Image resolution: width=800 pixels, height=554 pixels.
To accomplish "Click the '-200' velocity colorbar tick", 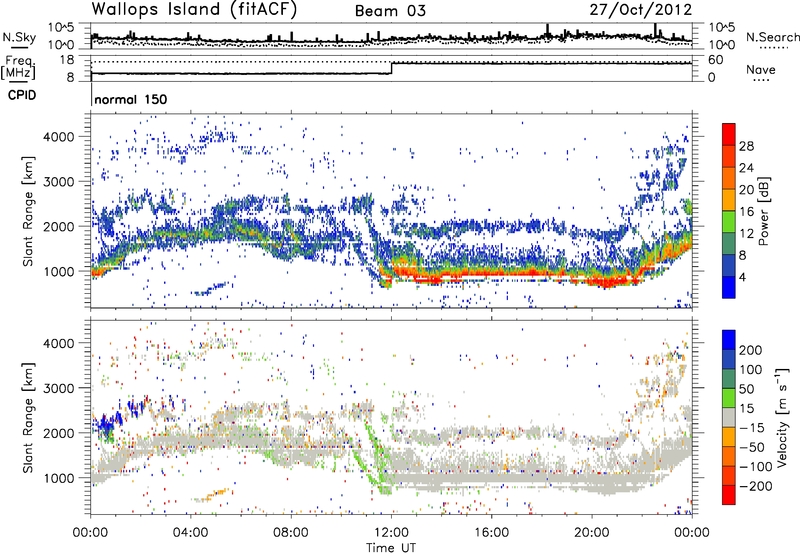I will click(756, 486).
